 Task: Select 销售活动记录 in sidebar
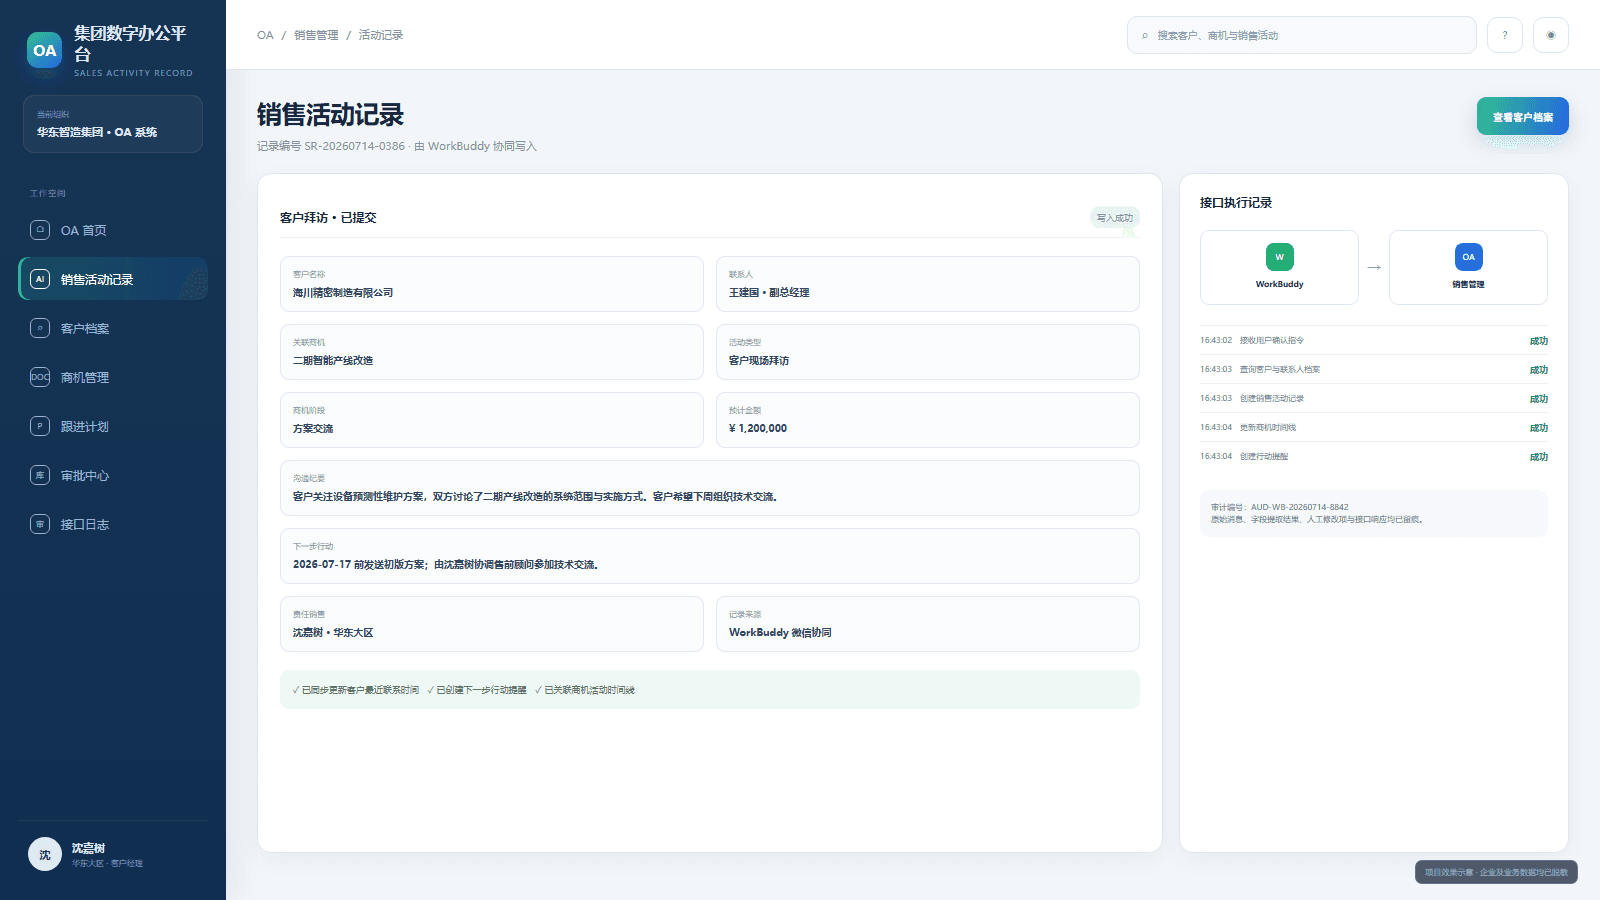point(113,279)
